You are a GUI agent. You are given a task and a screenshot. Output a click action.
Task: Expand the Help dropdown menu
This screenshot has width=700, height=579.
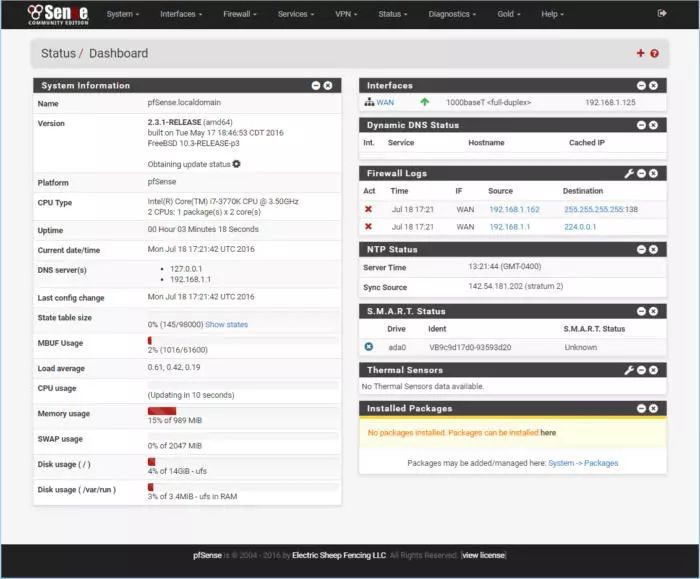point(552,14)
